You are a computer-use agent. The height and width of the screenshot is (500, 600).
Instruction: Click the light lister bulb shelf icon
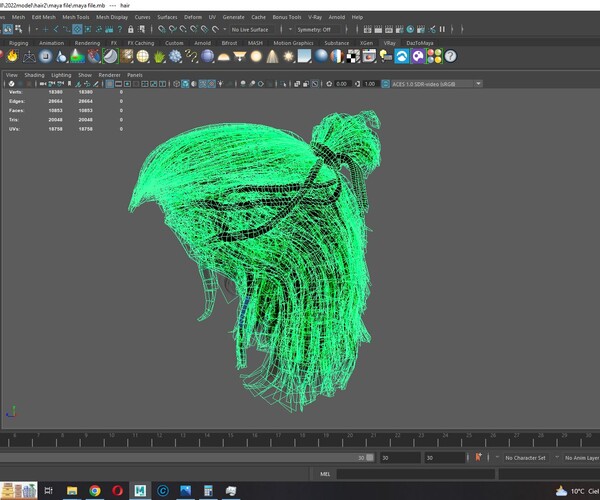click(386, 56)
